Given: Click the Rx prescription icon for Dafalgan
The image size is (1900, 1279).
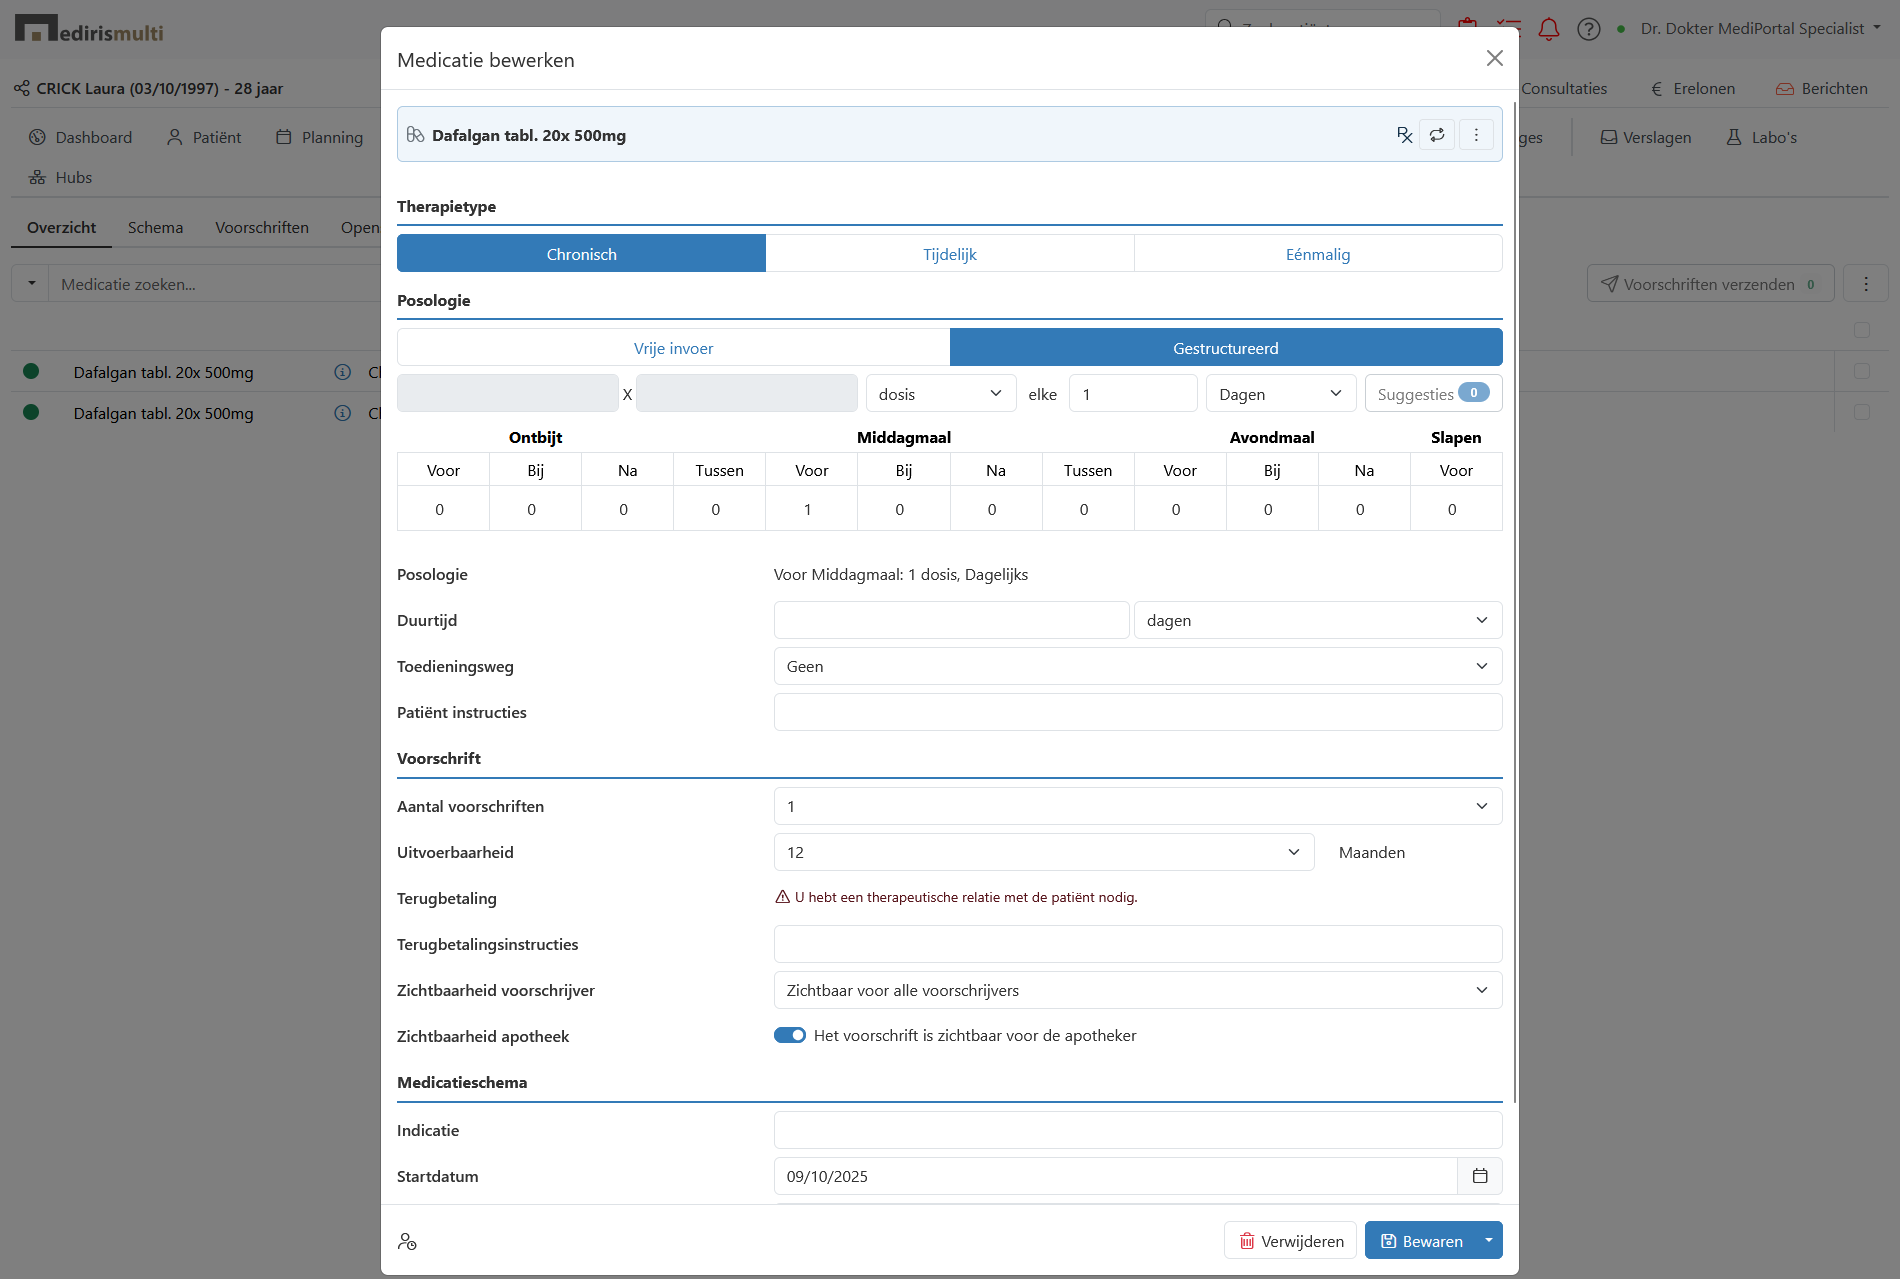Looking at the screenshot, I should (x=1405, y=135).
